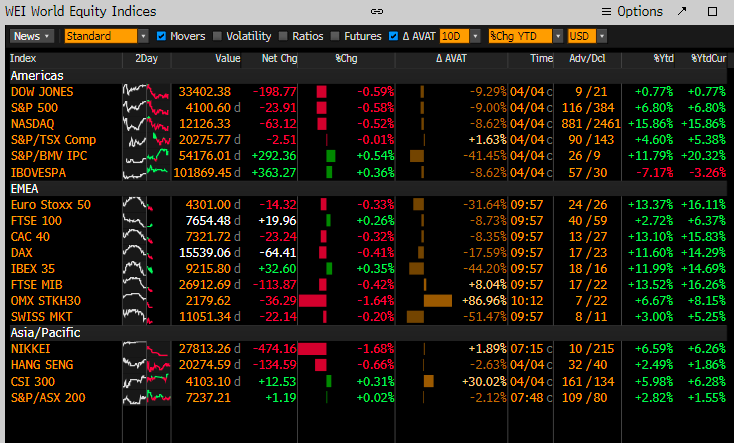Click FTSE 100 net change +19.96

(x=278, y=221)
